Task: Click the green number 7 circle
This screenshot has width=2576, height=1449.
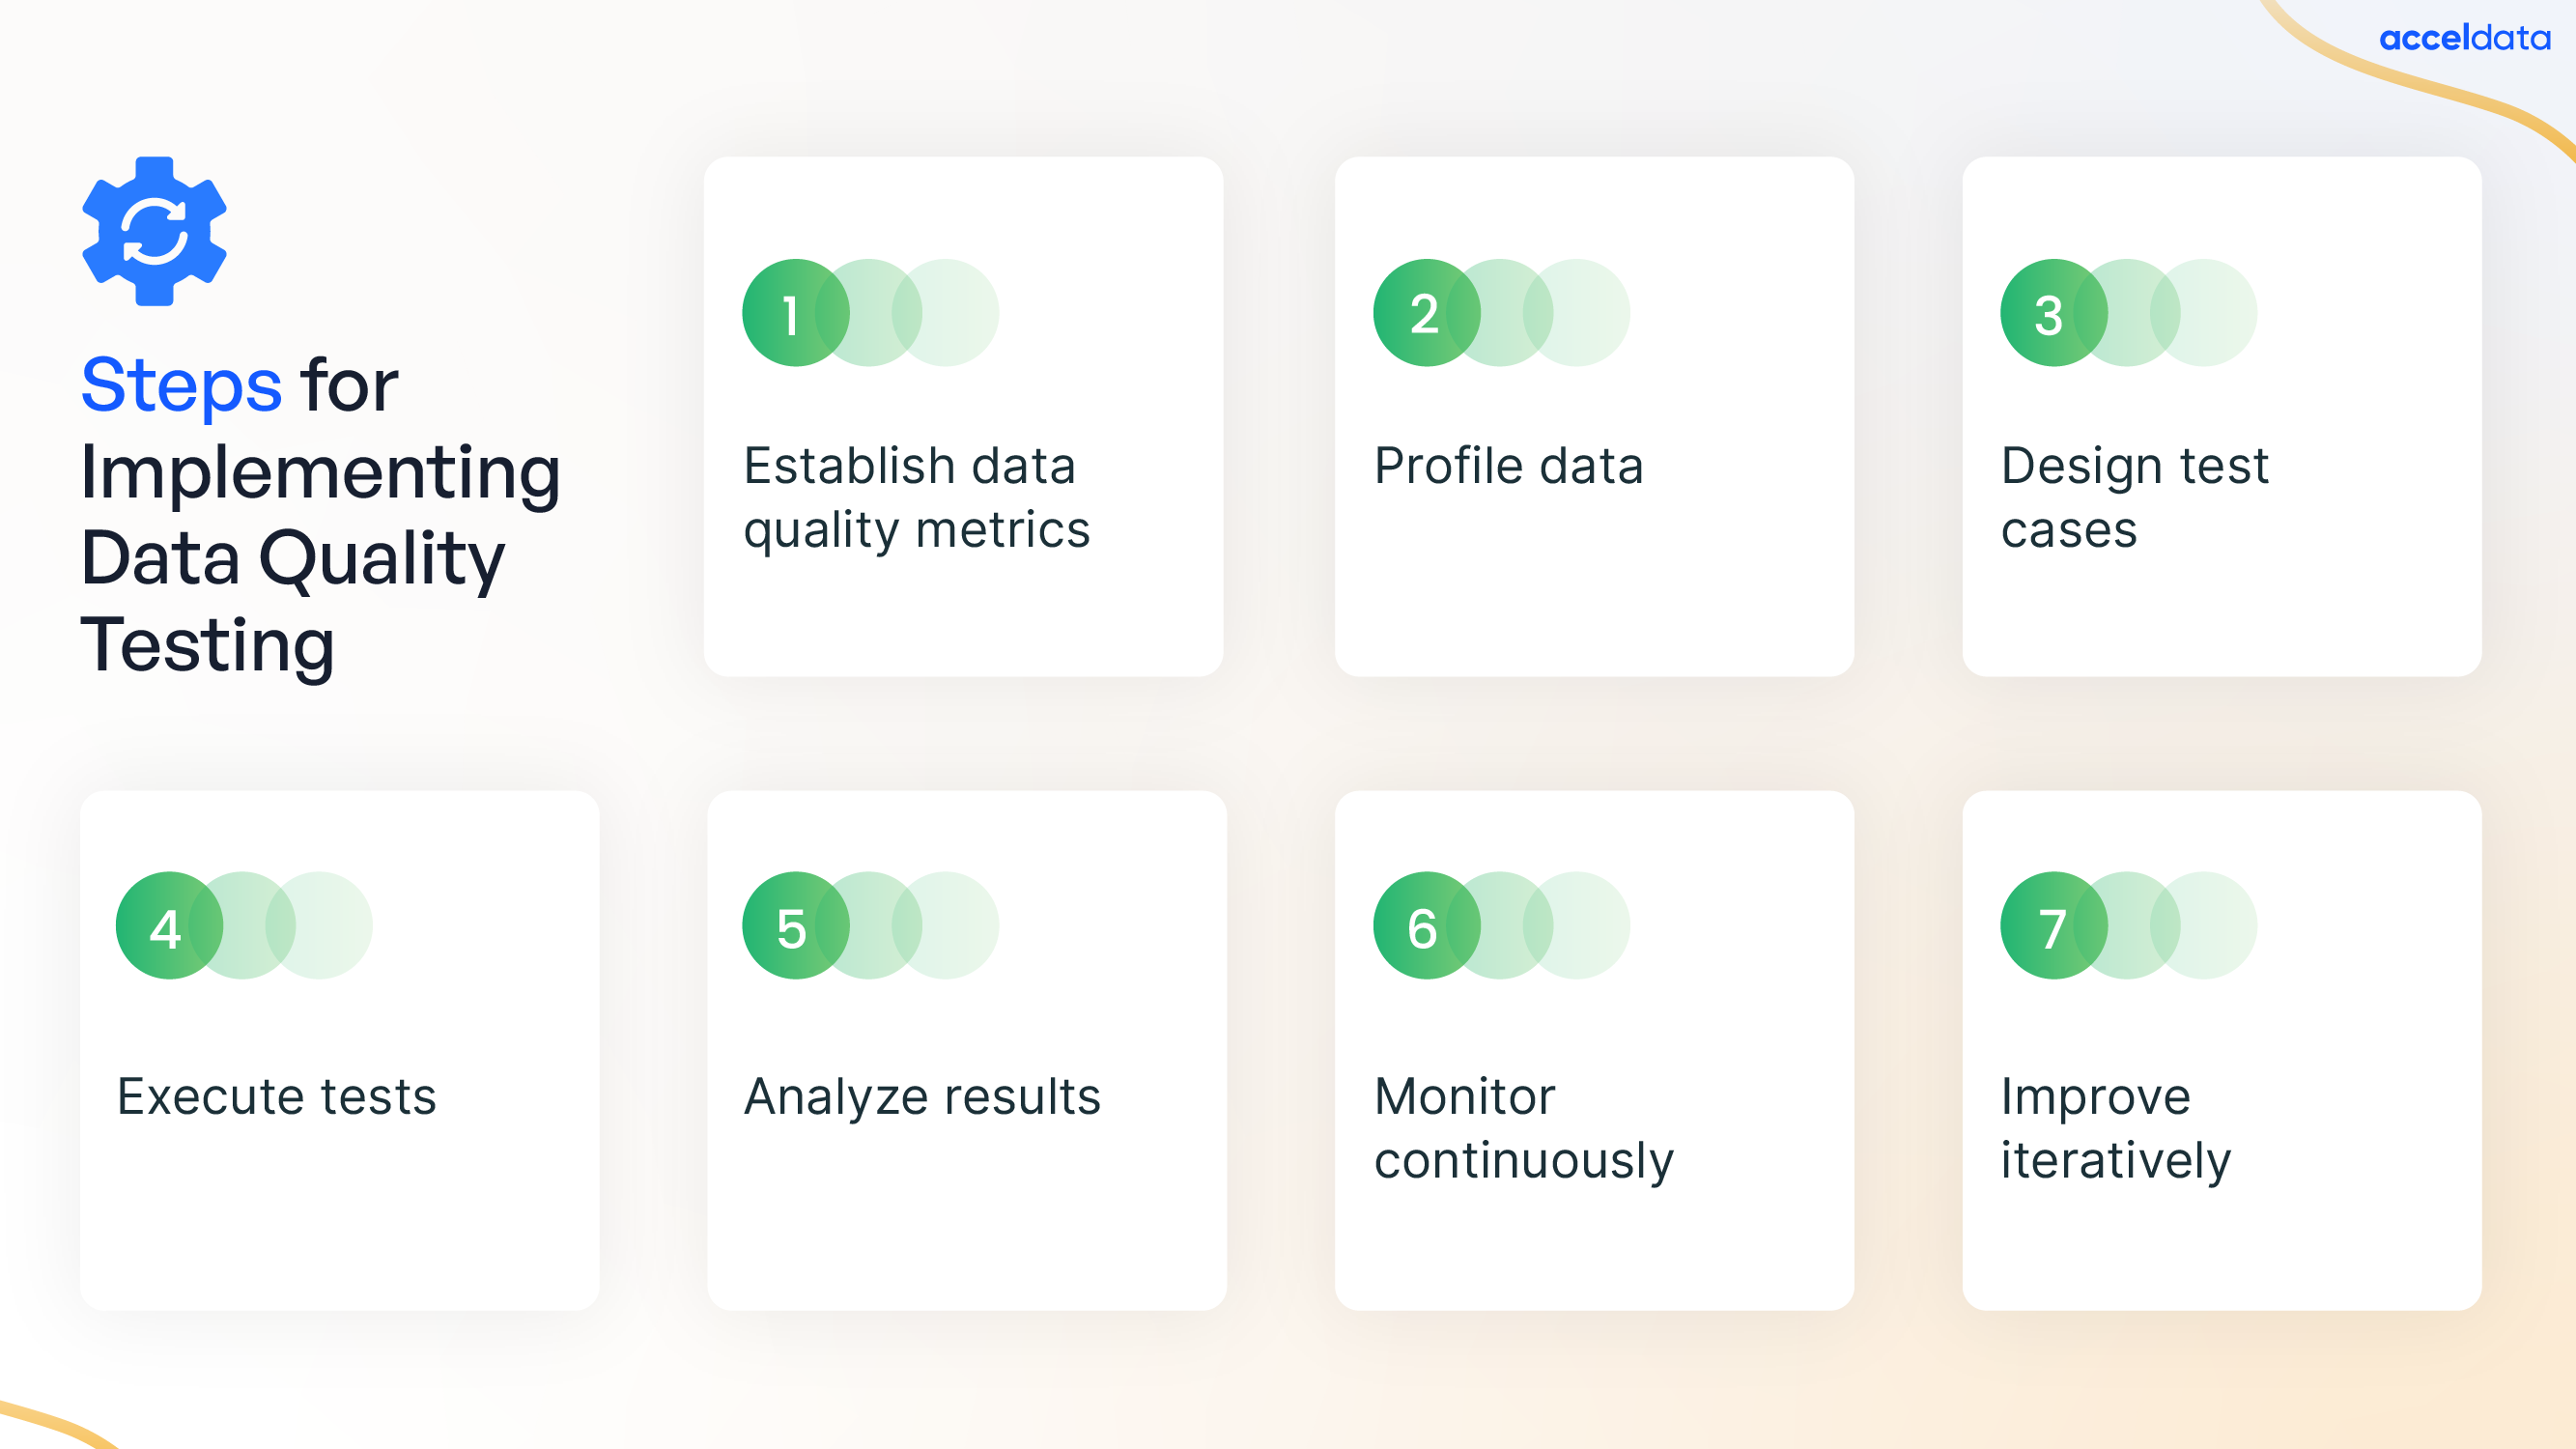Action: (2053, 925)
